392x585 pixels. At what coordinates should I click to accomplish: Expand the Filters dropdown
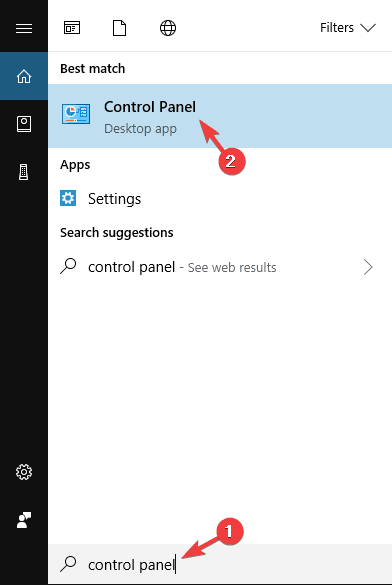tap(348, 28)
